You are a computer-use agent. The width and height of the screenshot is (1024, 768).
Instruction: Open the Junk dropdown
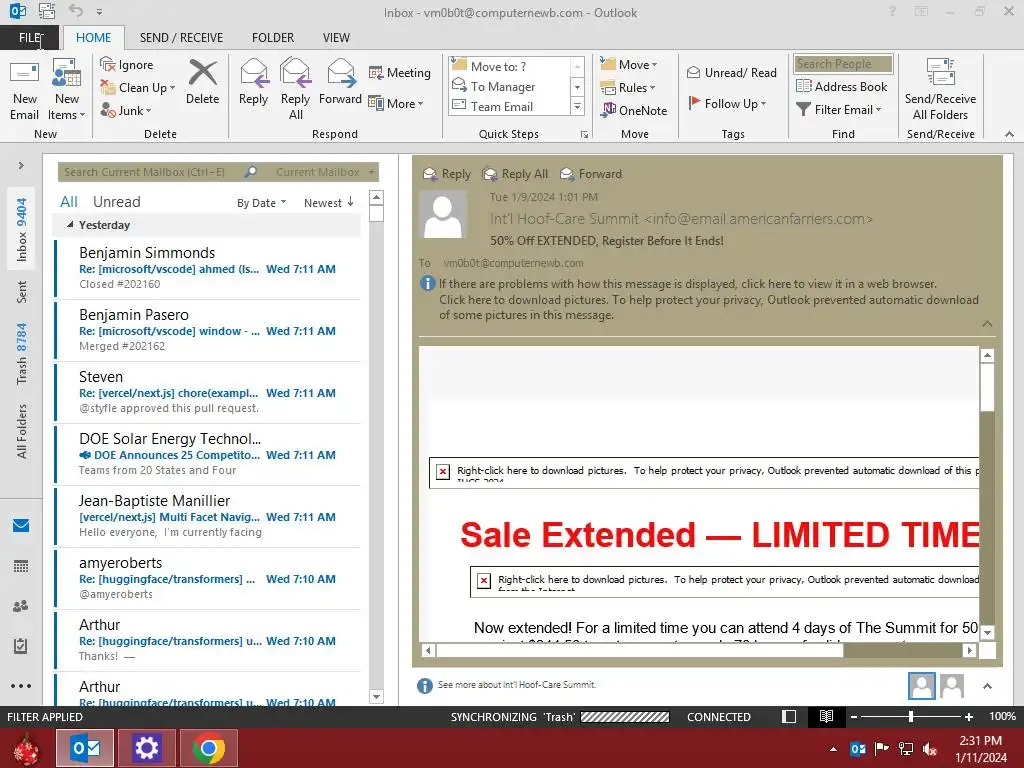coord(126,110)
